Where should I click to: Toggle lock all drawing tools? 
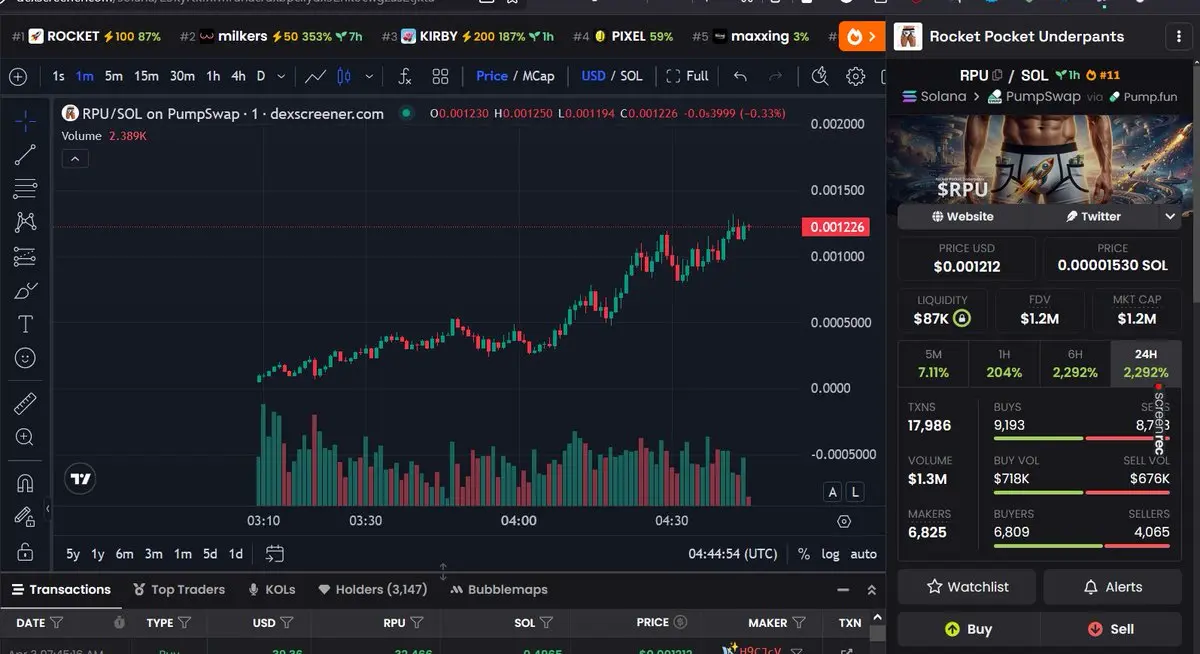point(26,551)
